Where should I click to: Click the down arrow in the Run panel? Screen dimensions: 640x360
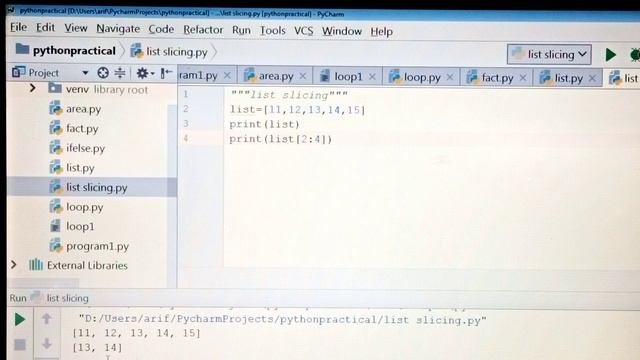[47, 343]
